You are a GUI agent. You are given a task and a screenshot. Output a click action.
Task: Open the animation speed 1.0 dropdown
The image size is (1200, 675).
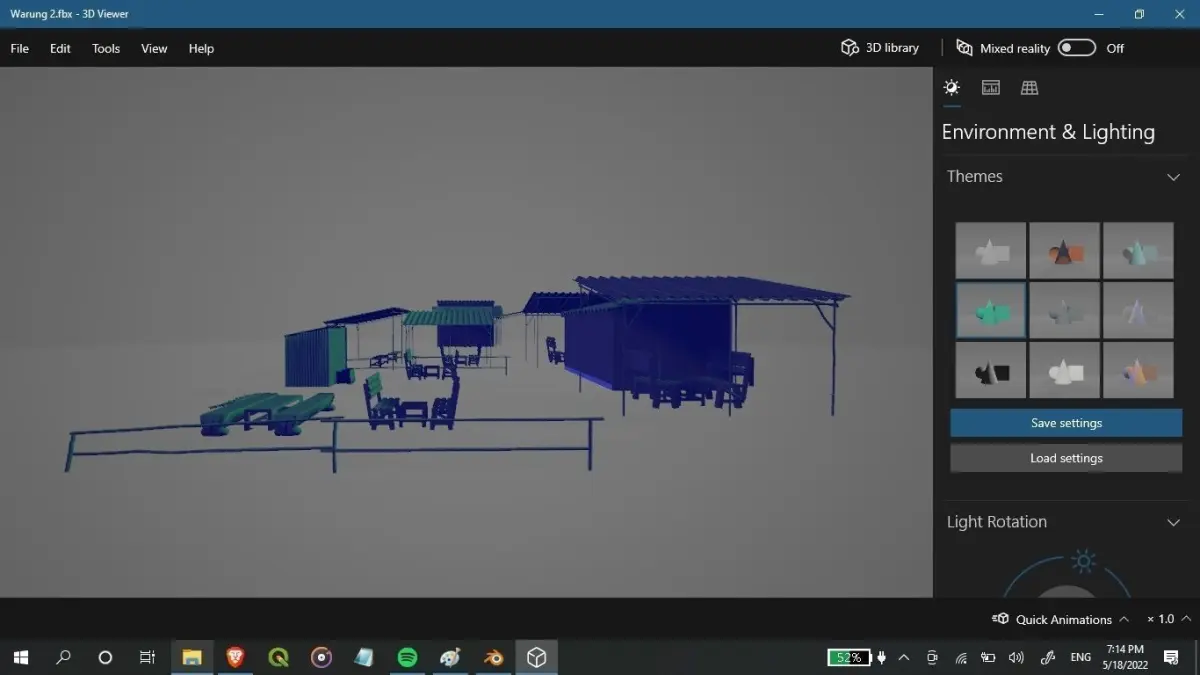(1169, 619)
